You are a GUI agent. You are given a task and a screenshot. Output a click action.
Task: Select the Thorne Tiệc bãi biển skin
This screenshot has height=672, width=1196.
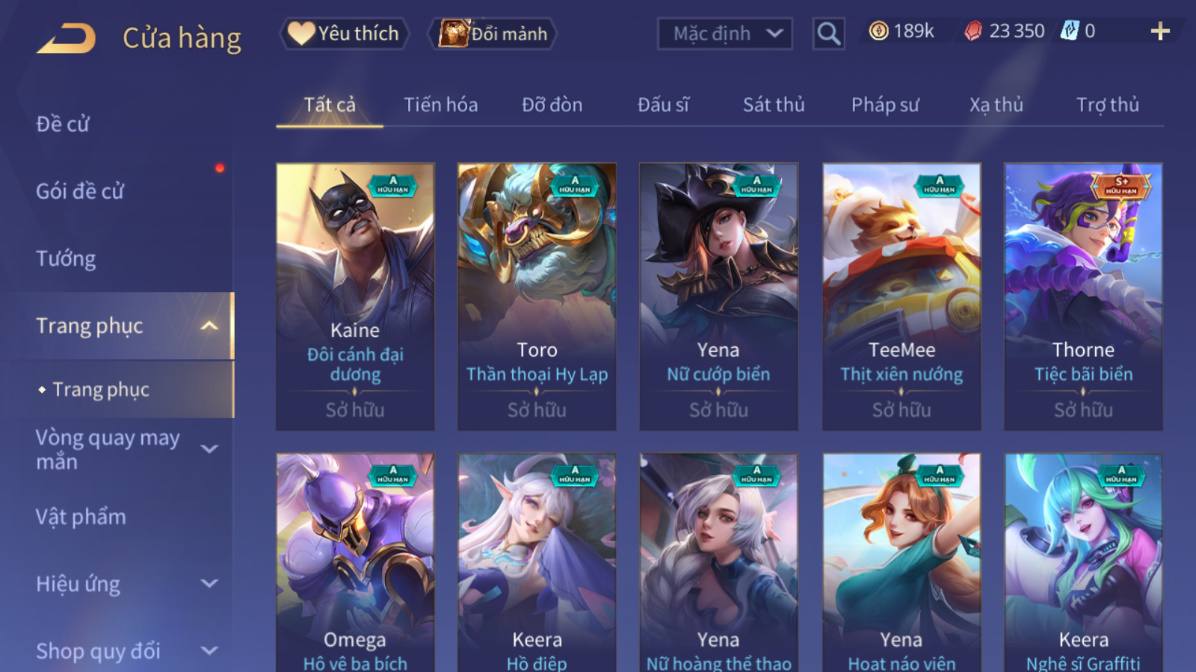1083,297
